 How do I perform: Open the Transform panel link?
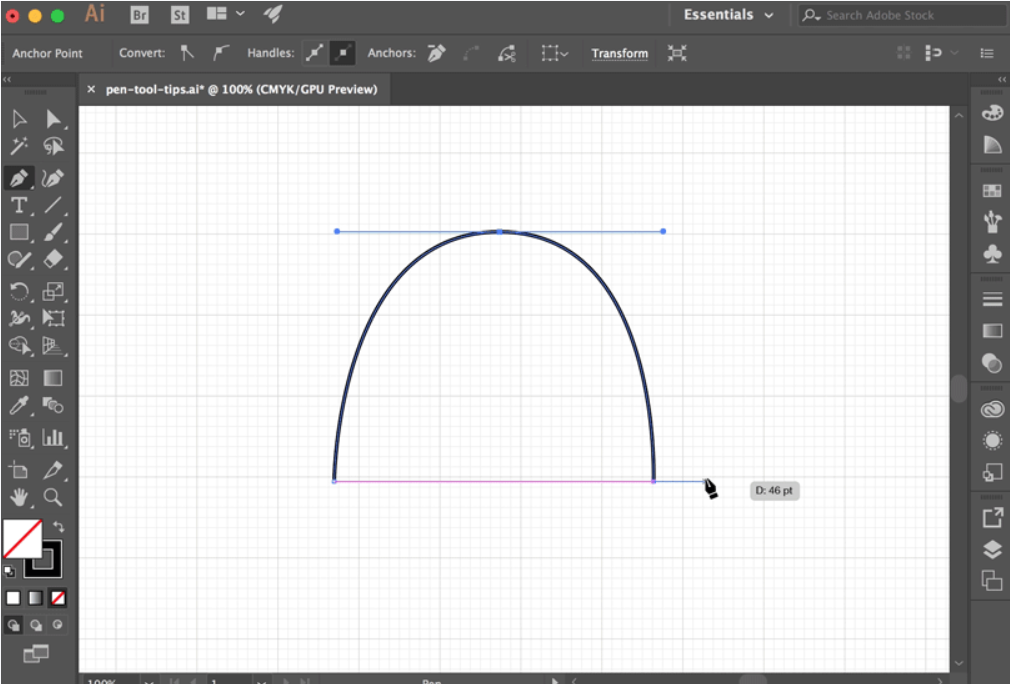pyautogui.click(x=619, y=54)
